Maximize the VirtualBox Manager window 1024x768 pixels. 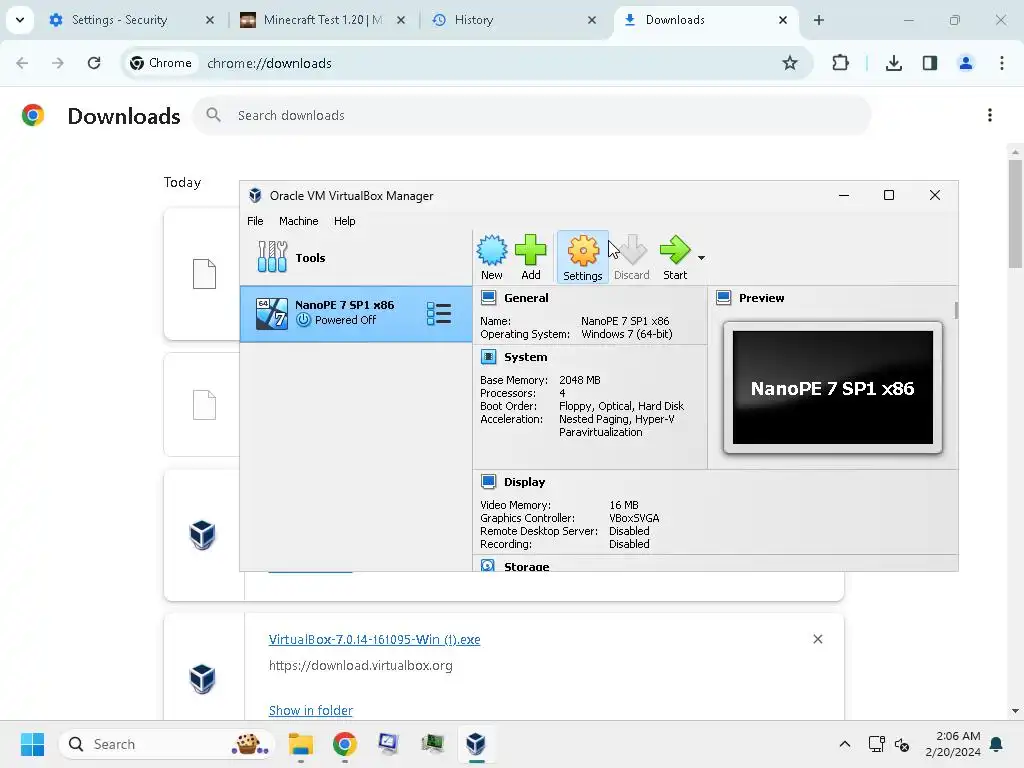(x=889, y=195)
